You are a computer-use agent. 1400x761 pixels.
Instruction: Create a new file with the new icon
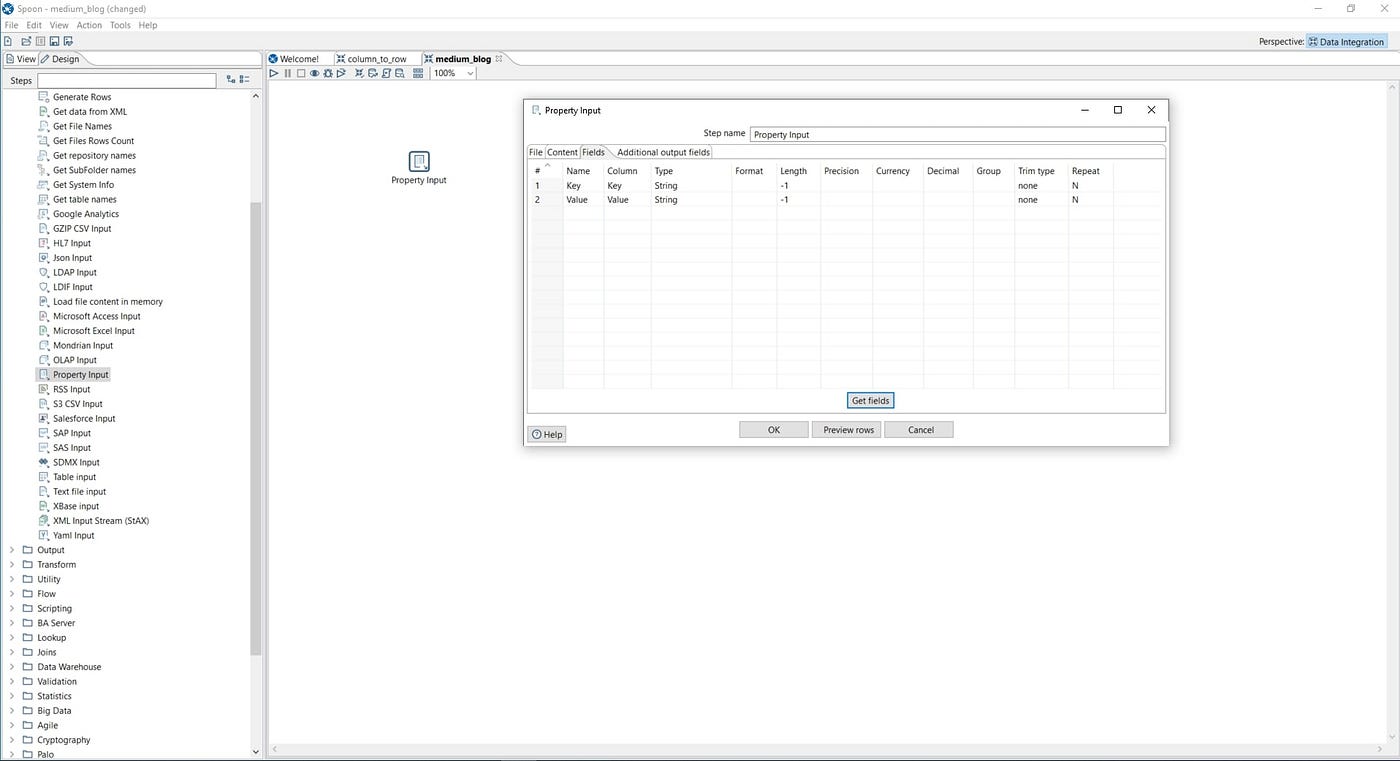coord(9,41)
